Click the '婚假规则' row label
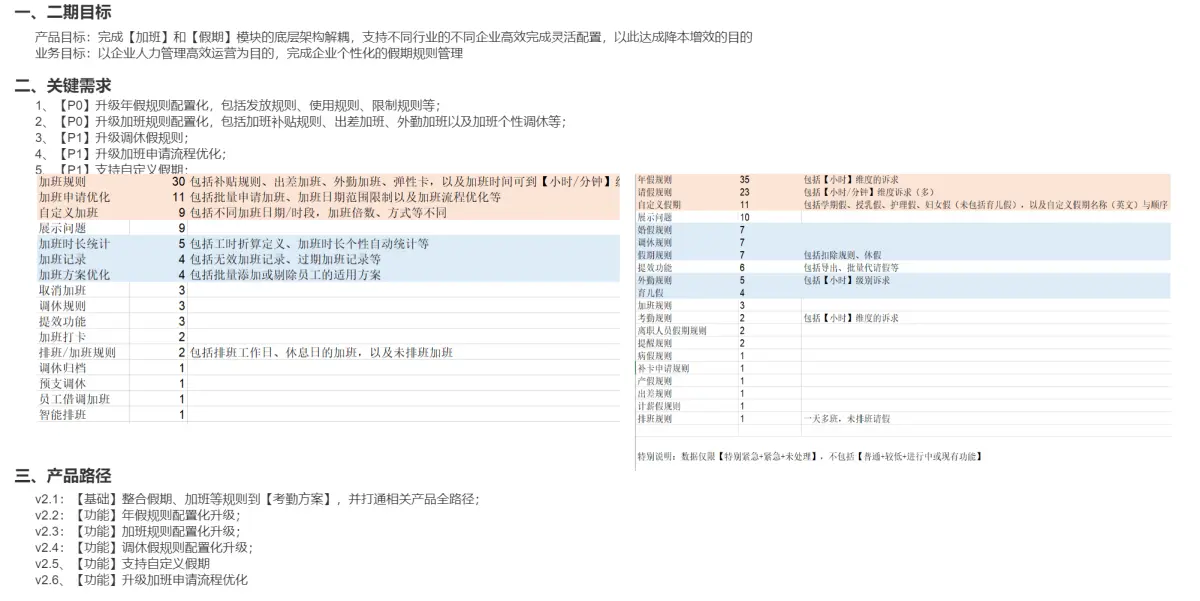The image size is (1200, 601). coord(654,230)
